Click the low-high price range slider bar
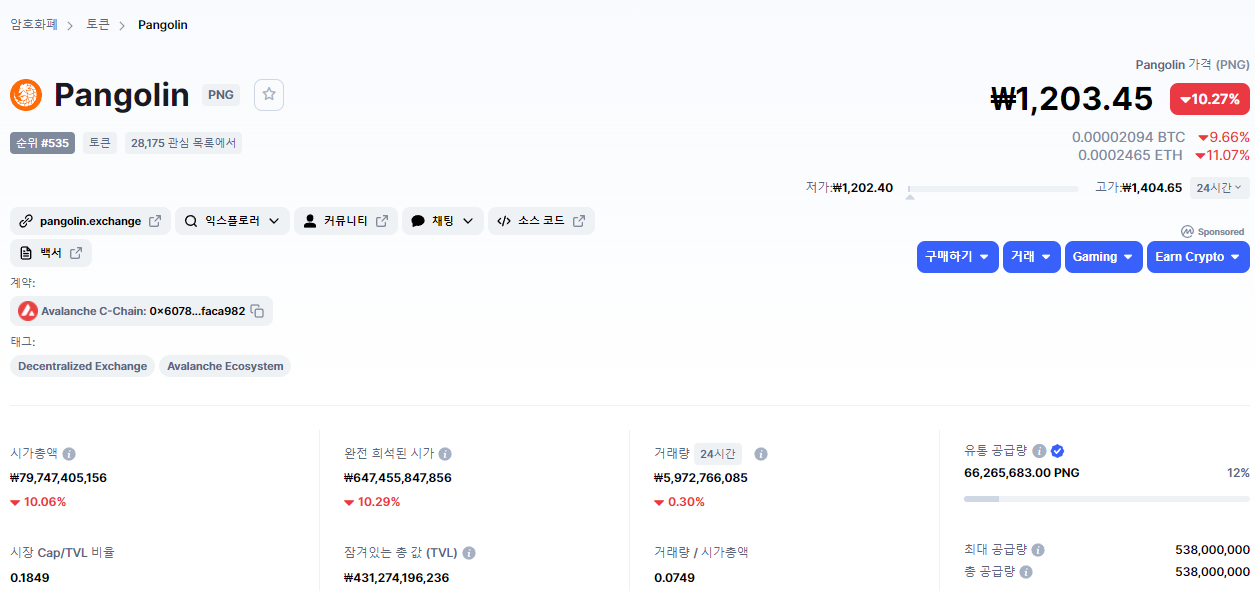This screenshot has height=604, width=1255. pos(992,188)
